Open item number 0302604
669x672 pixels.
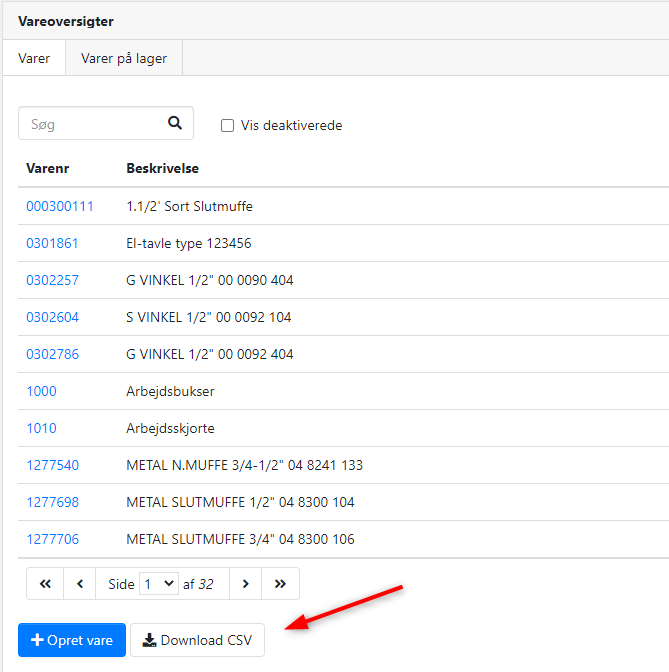tap(52, 317)
